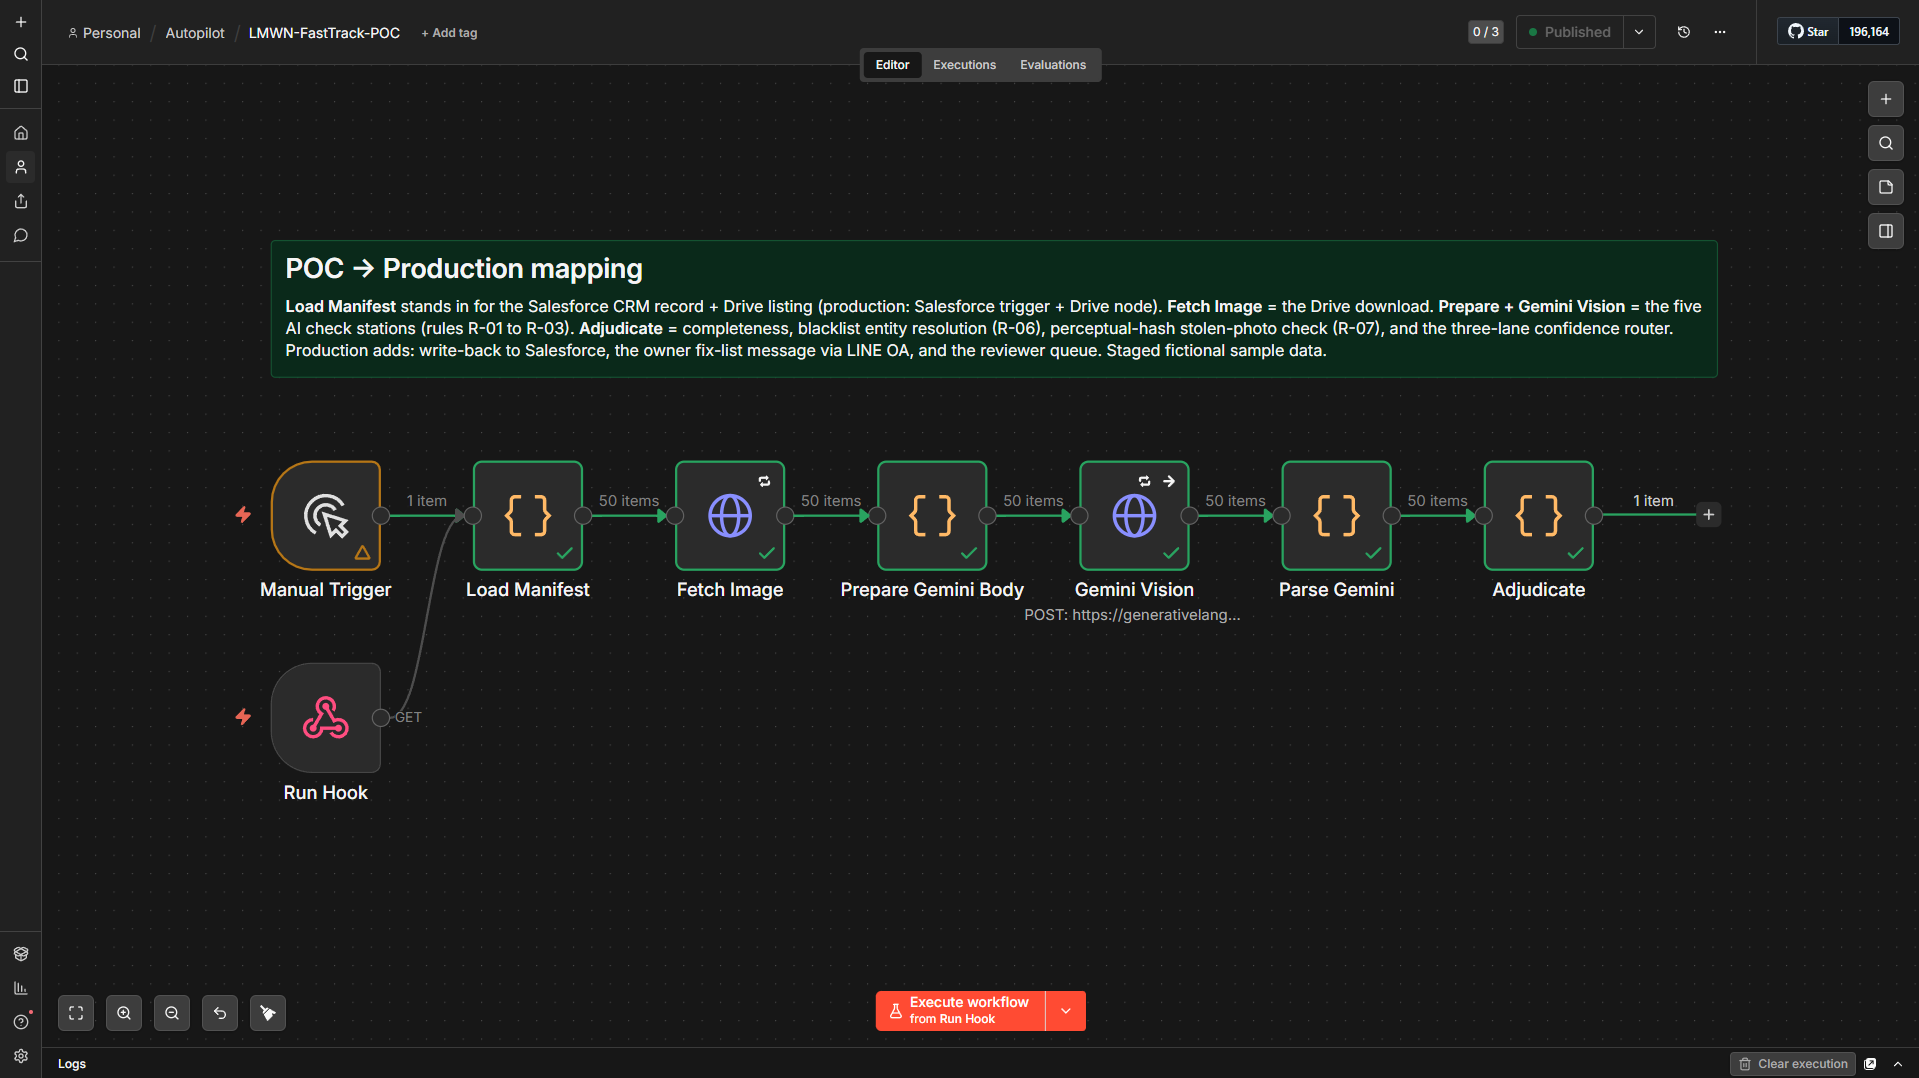This screenshot has height=1078, width=1919.
Task: Click the tidy up workflow button
Action: (268, 1013)
